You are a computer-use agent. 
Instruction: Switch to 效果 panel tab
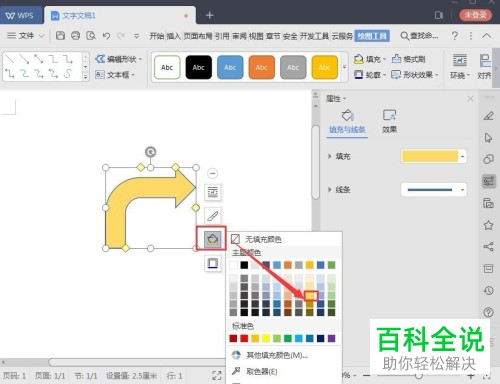click(x=389, y=122)
